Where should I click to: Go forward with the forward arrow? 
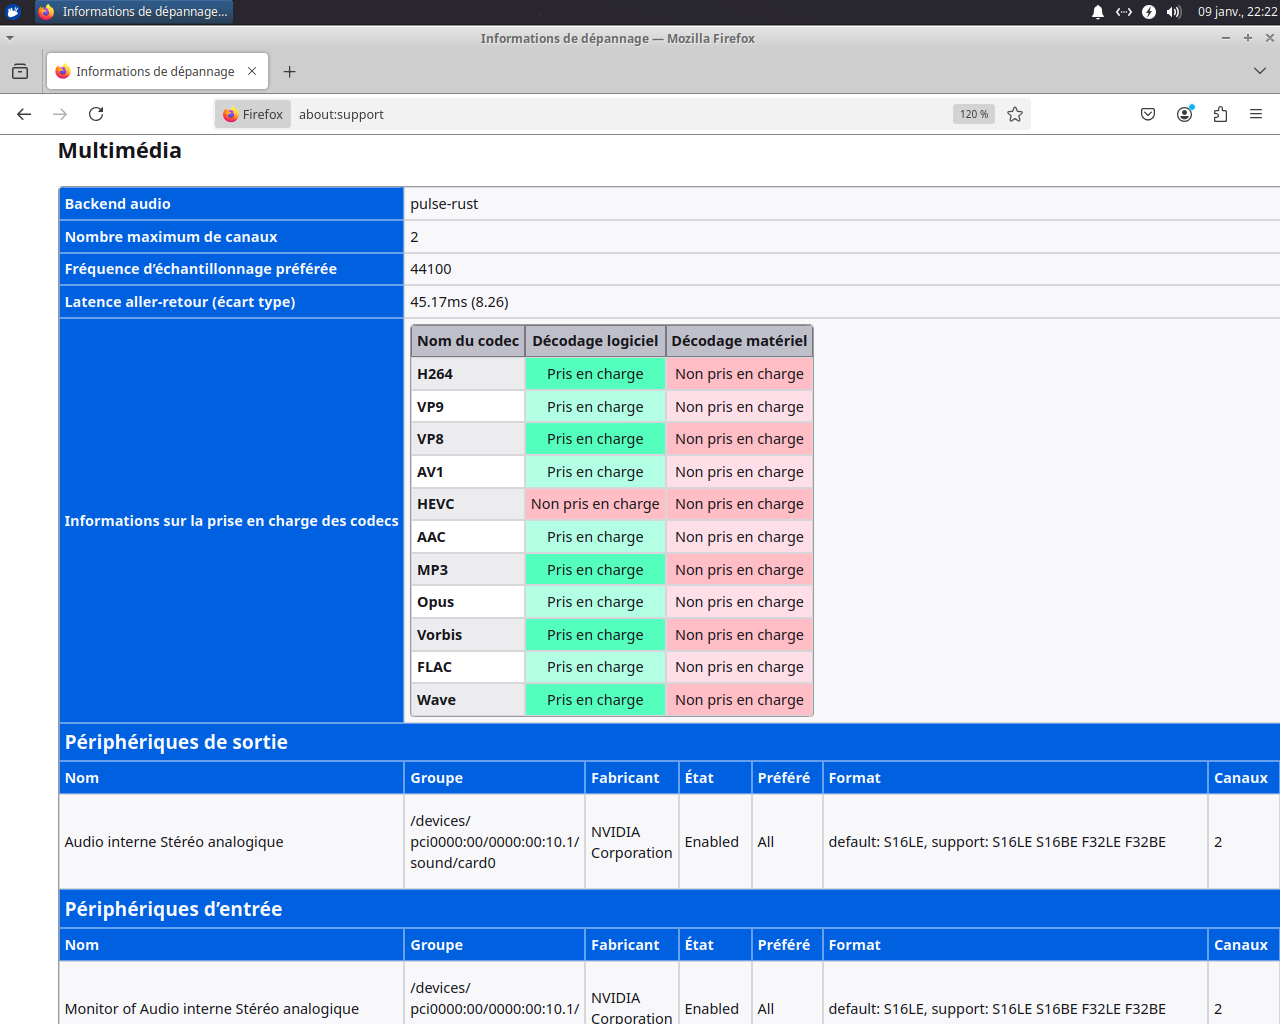(x=60, y=114)
